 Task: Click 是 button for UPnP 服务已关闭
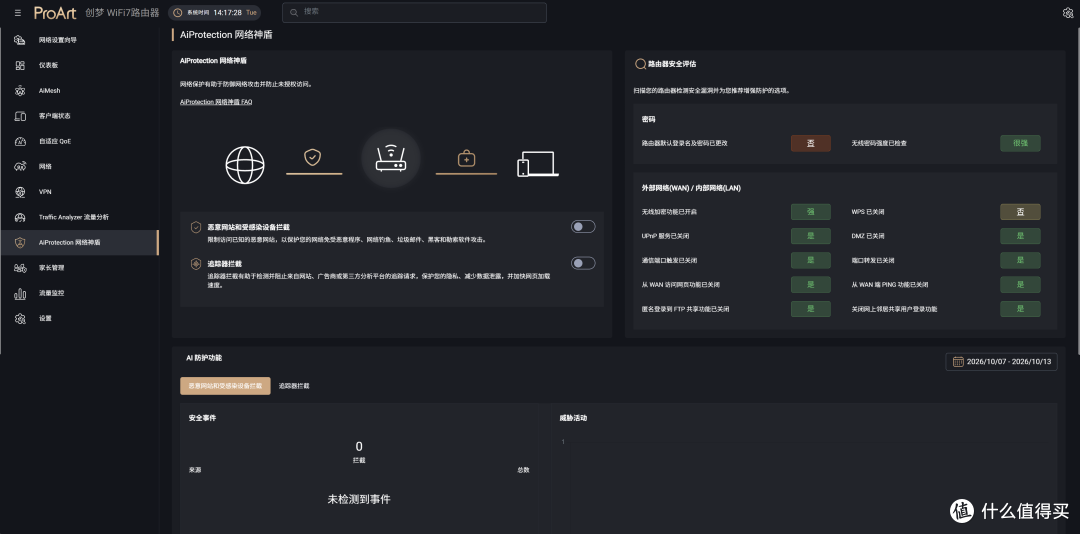point(811,236)
